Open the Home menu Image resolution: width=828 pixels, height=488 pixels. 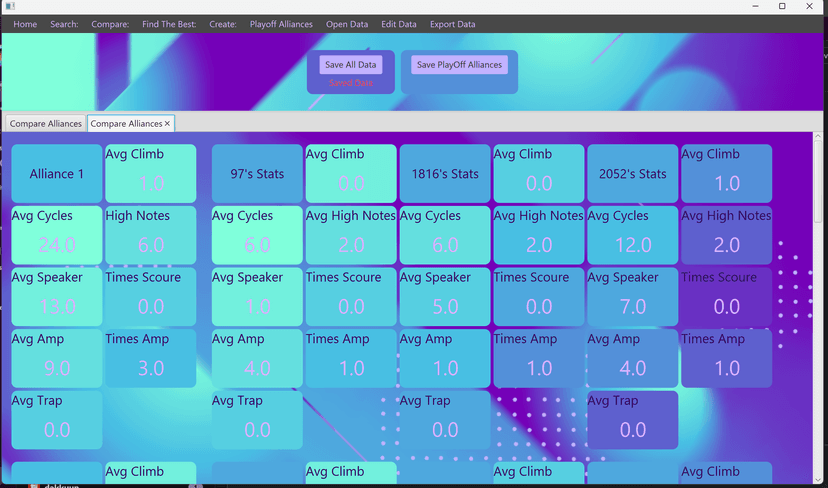click(25, 24)
